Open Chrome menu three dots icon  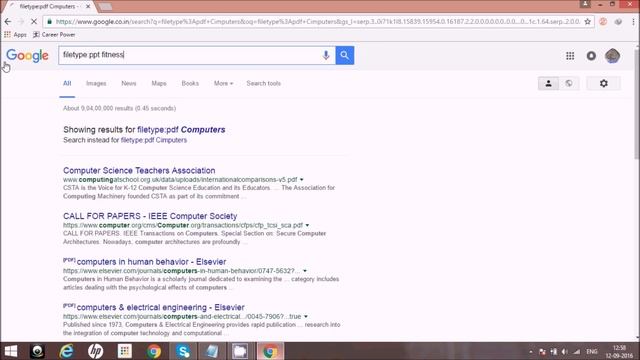coord(633,22)
